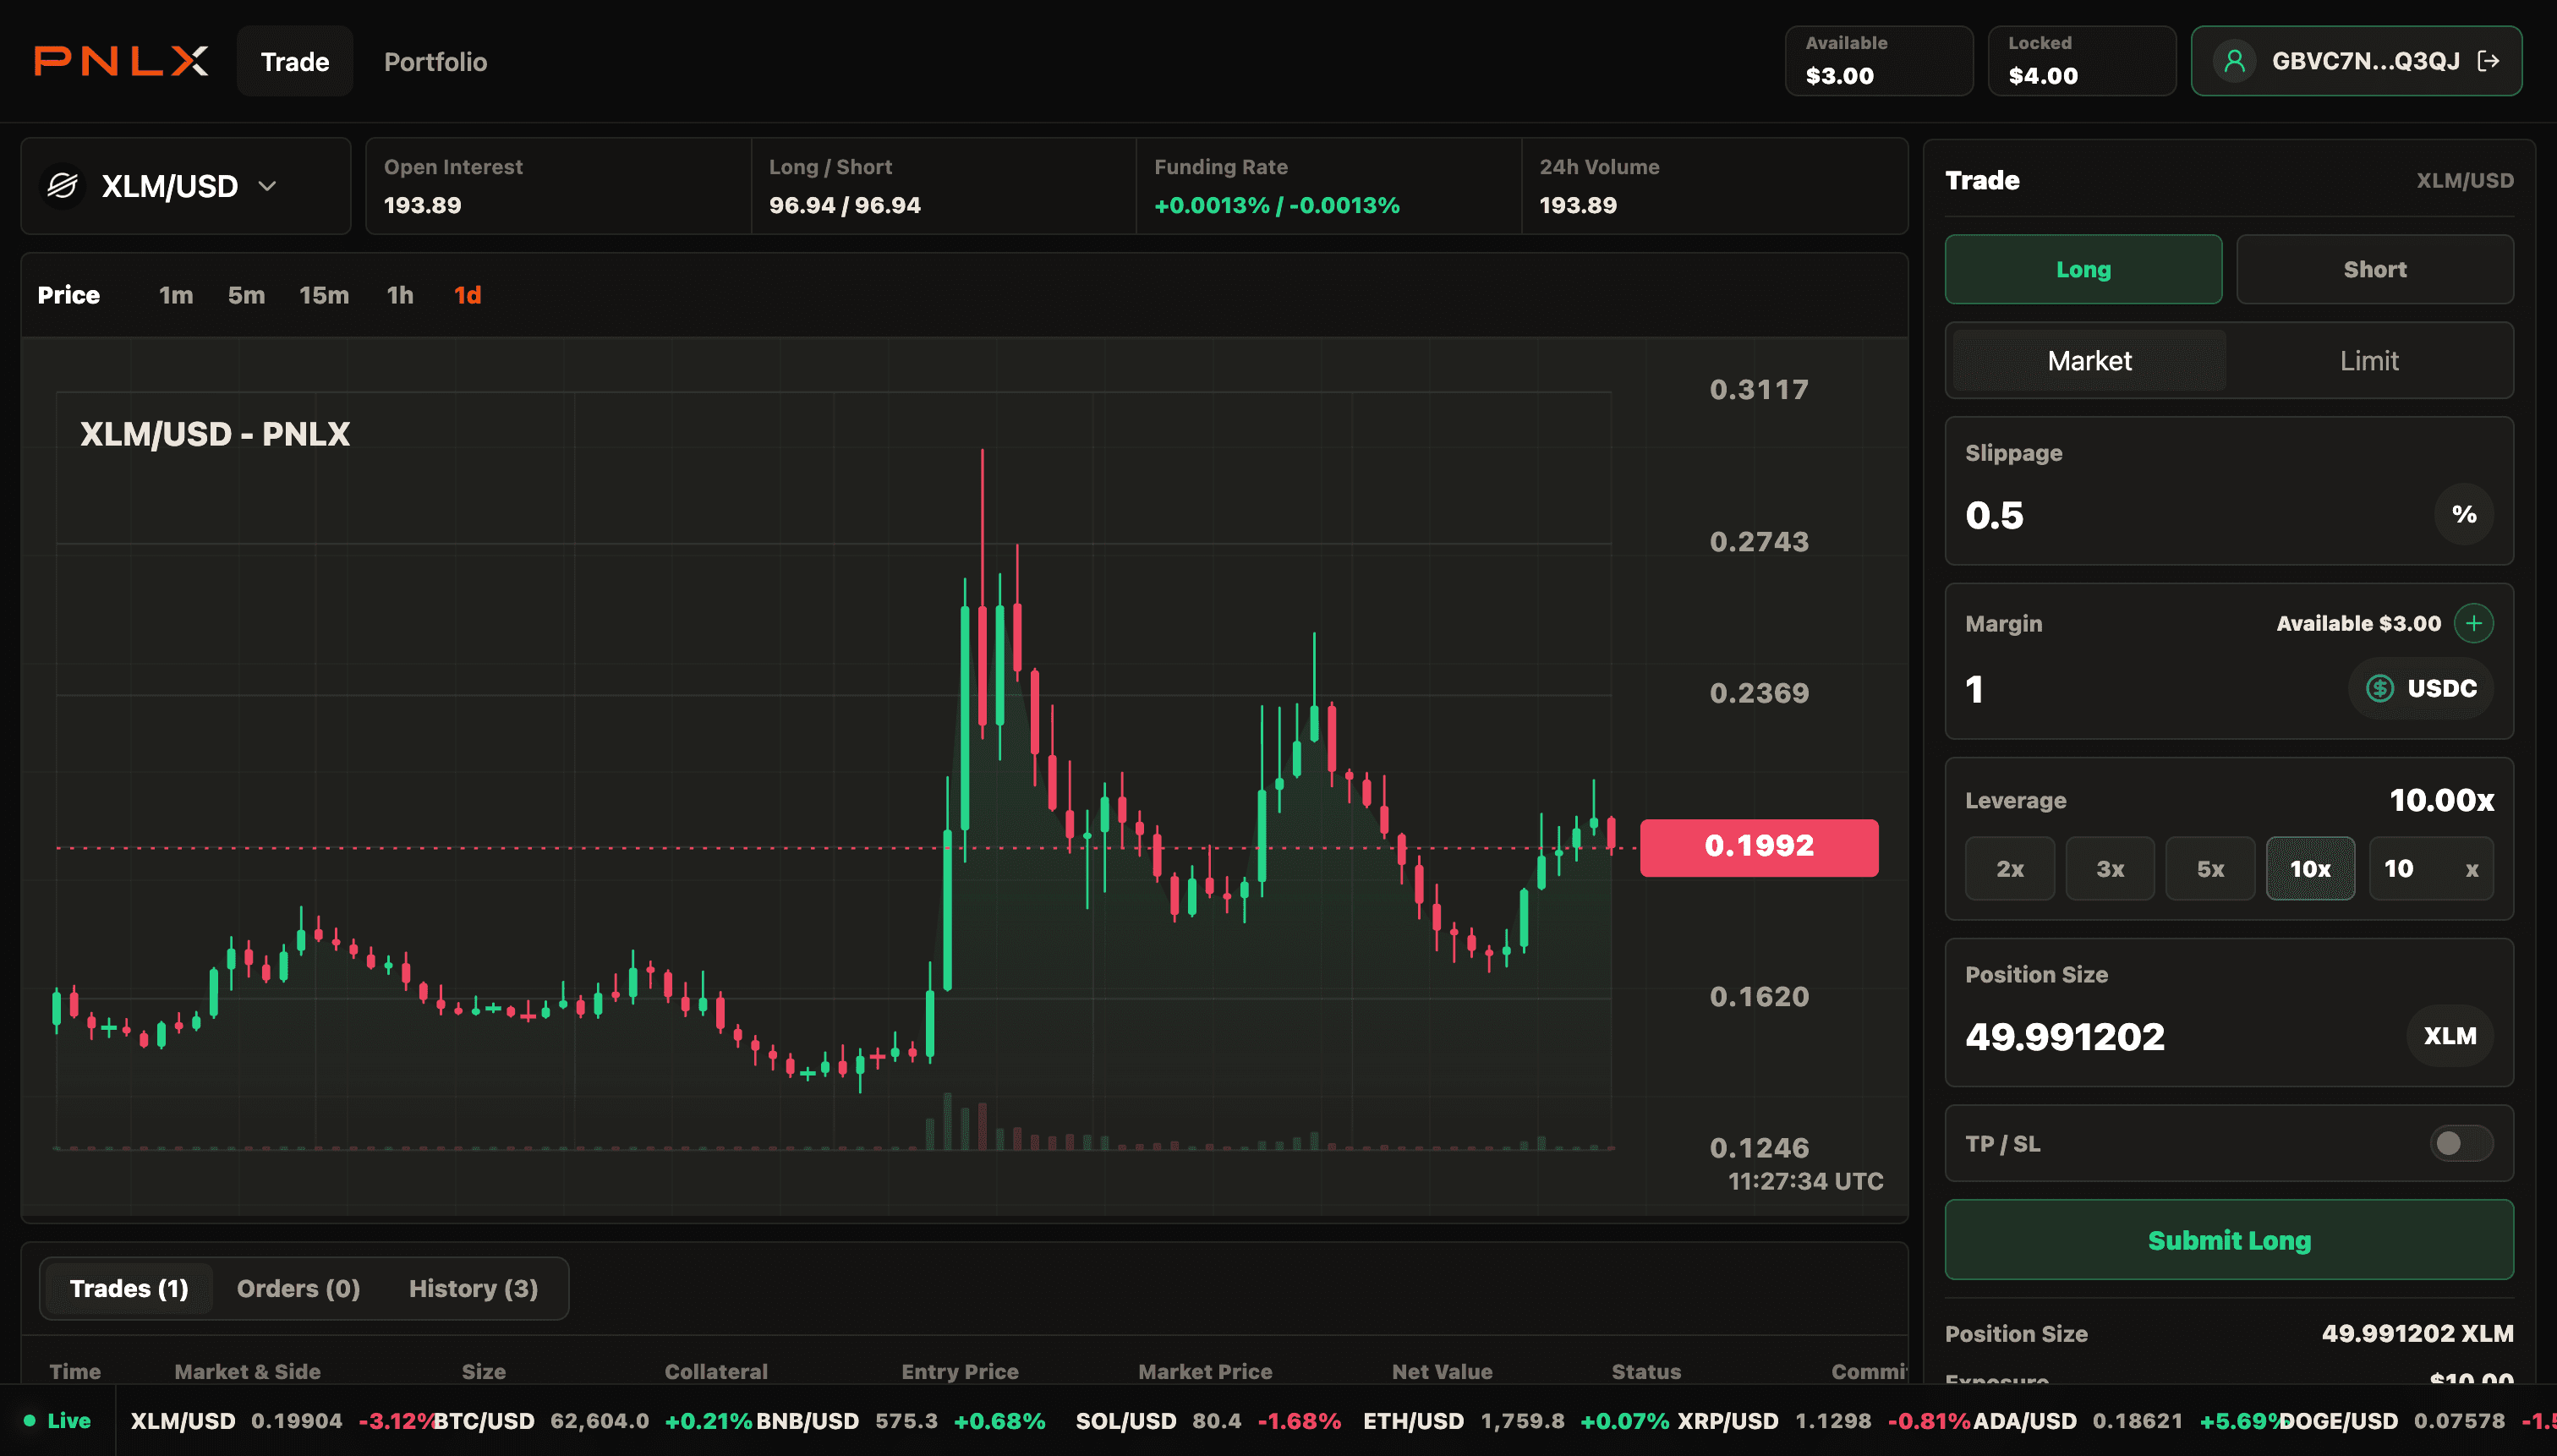Click the Entry Price column header
Viewport: 2557px width, 1456px height.
(959, 1372)
